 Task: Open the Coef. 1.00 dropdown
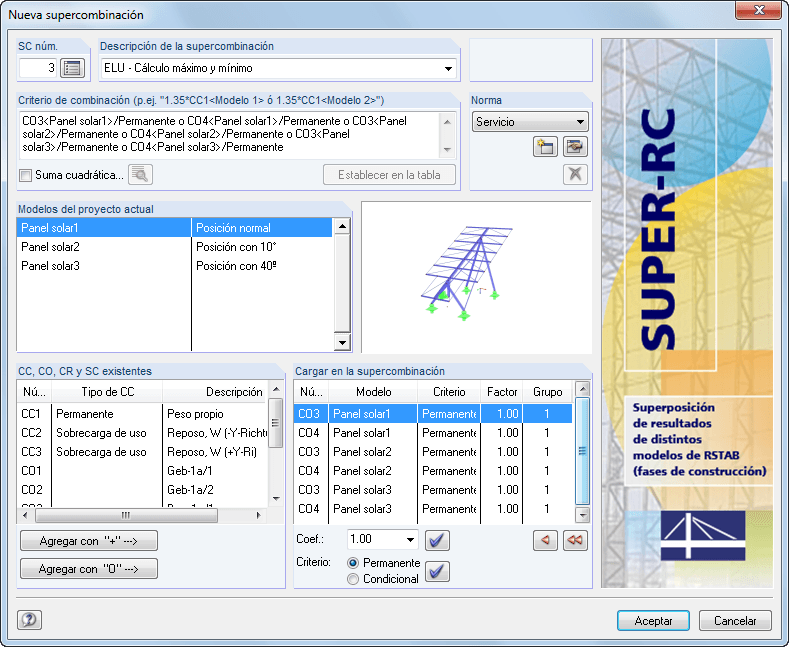point(410,540)
